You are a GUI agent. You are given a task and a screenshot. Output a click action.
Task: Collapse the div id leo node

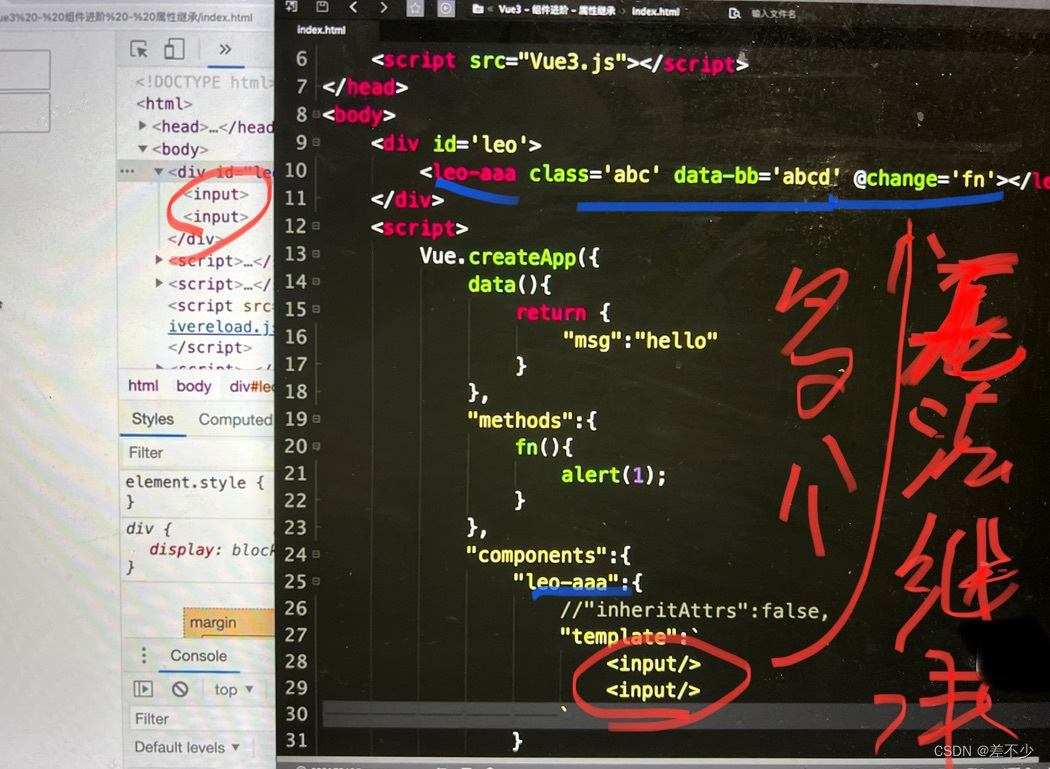pos(159,171)
